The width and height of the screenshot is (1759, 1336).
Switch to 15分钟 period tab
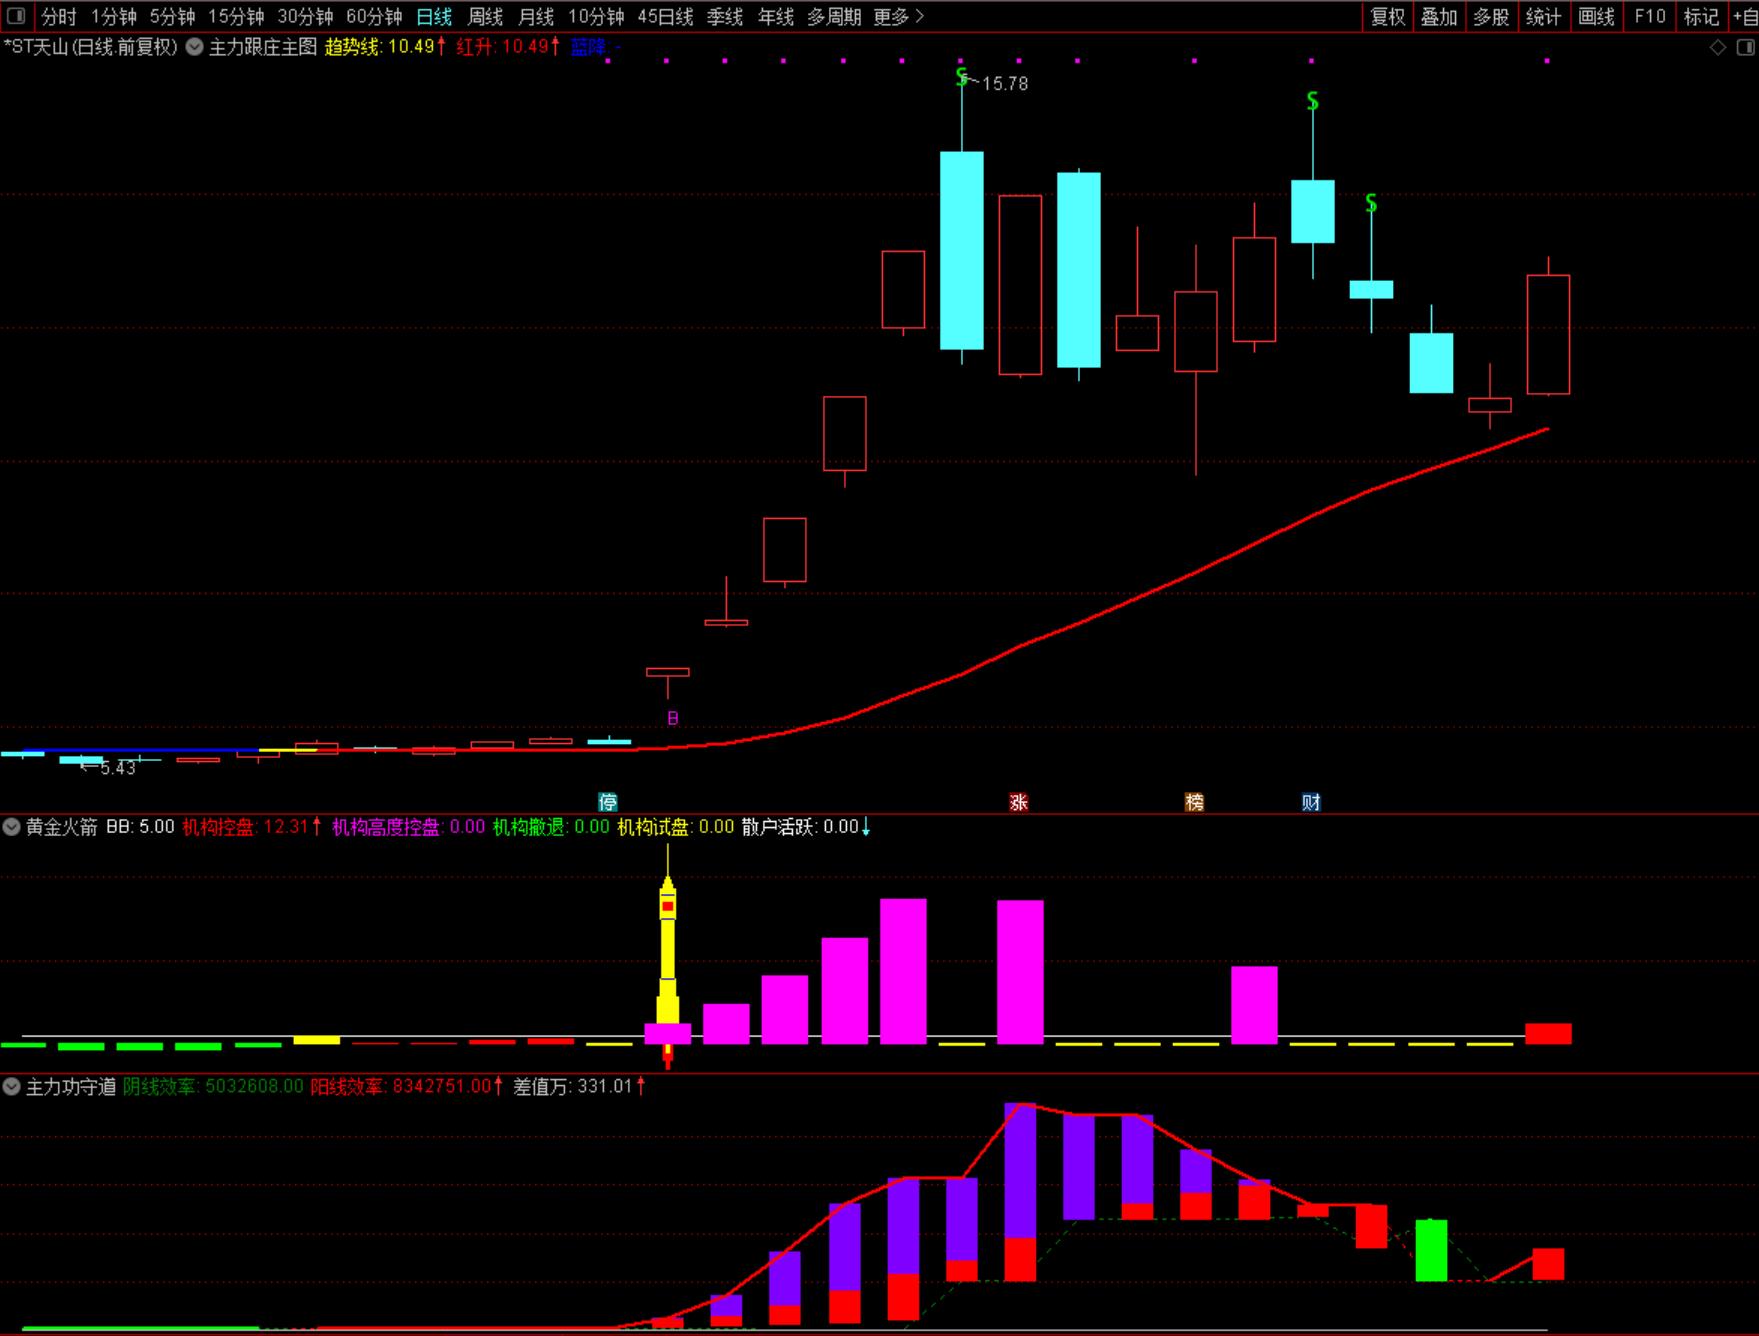(x=235, y=17)
